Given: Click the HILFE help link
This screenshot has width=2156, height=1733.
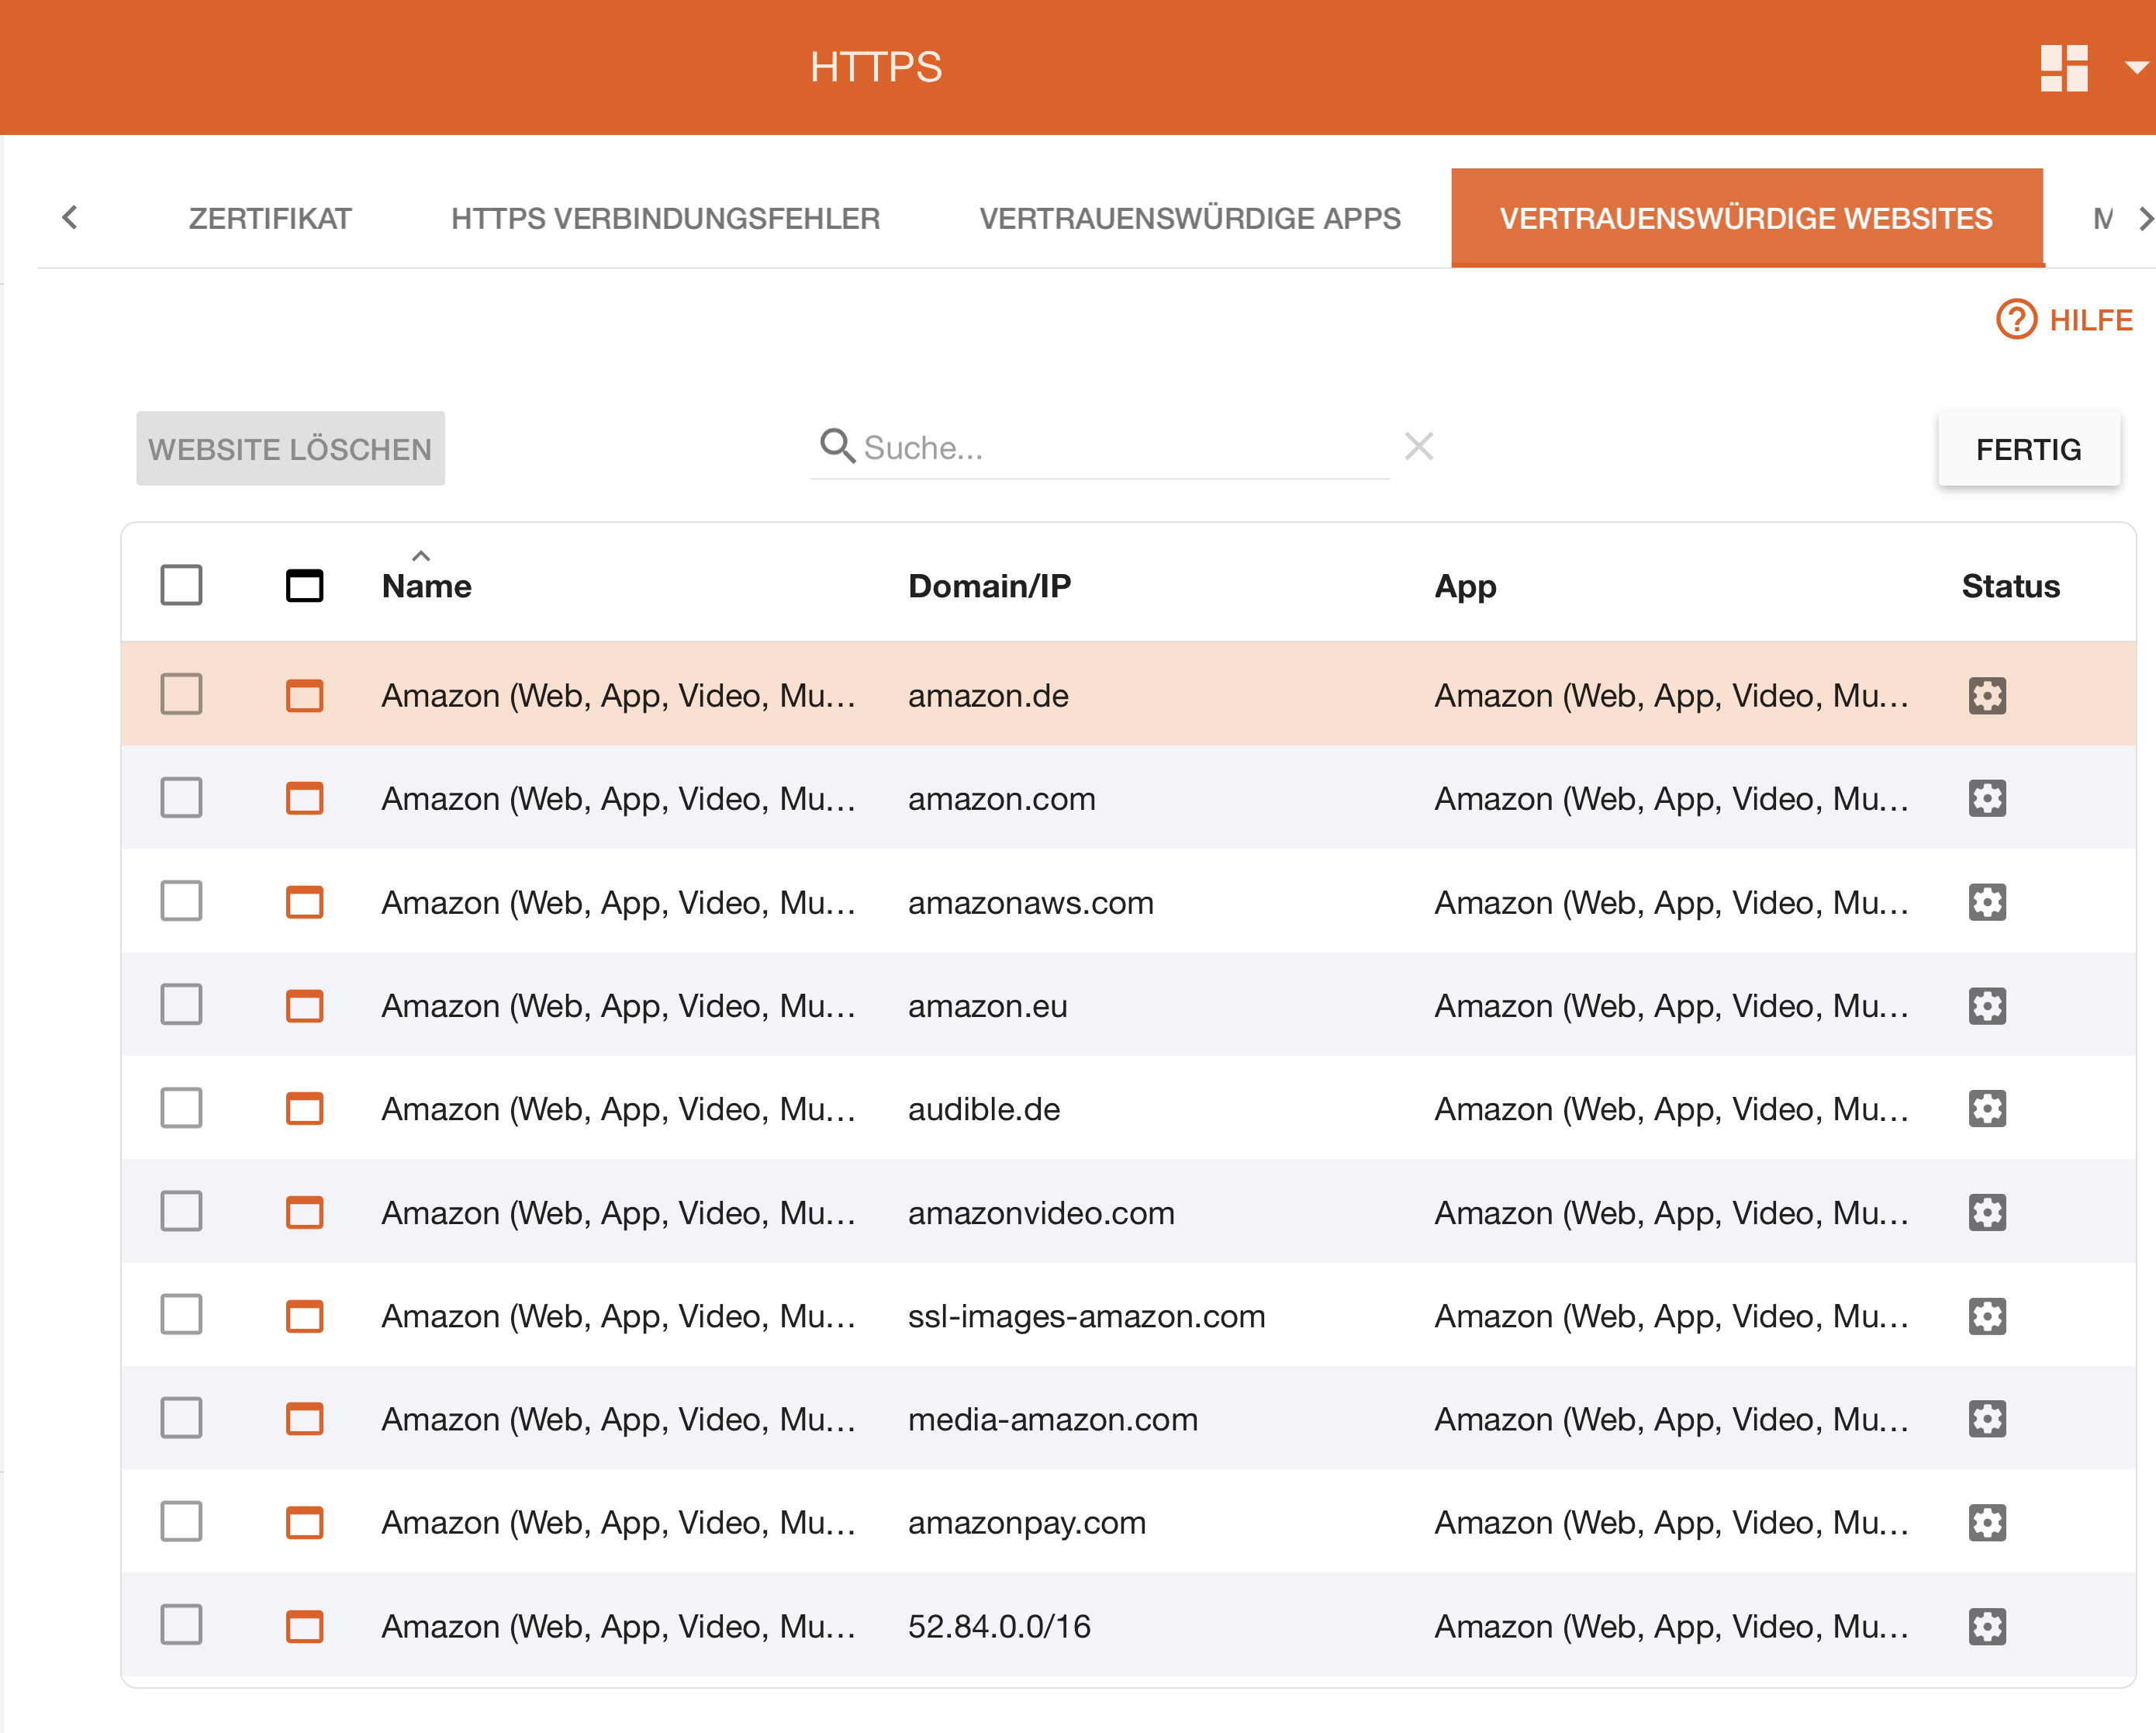Looking at the screenshot, I should [x=2065, y=320].
